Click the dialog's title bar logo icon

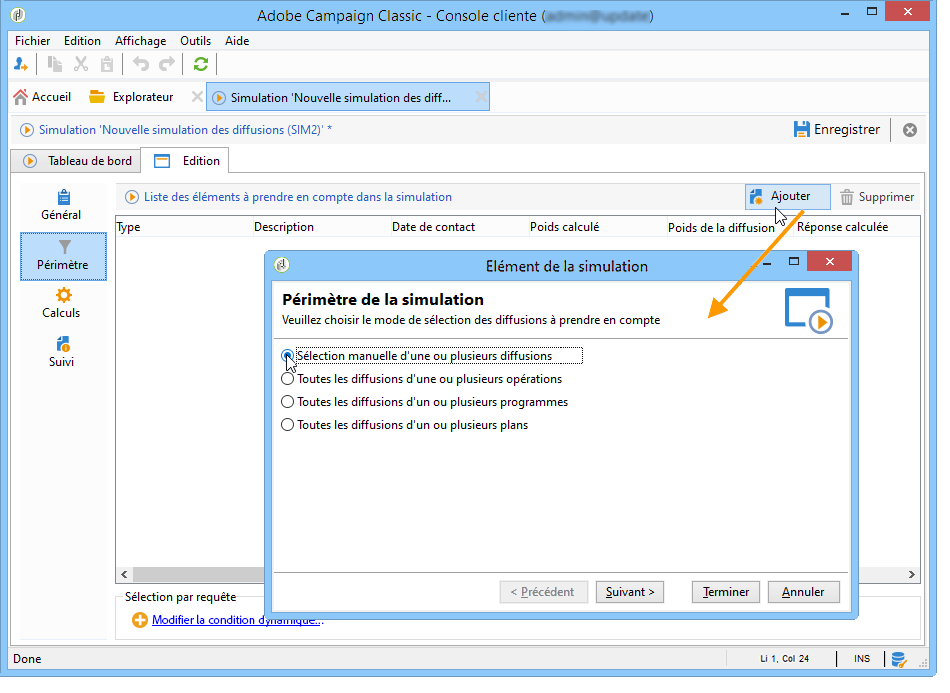[281, 265]
